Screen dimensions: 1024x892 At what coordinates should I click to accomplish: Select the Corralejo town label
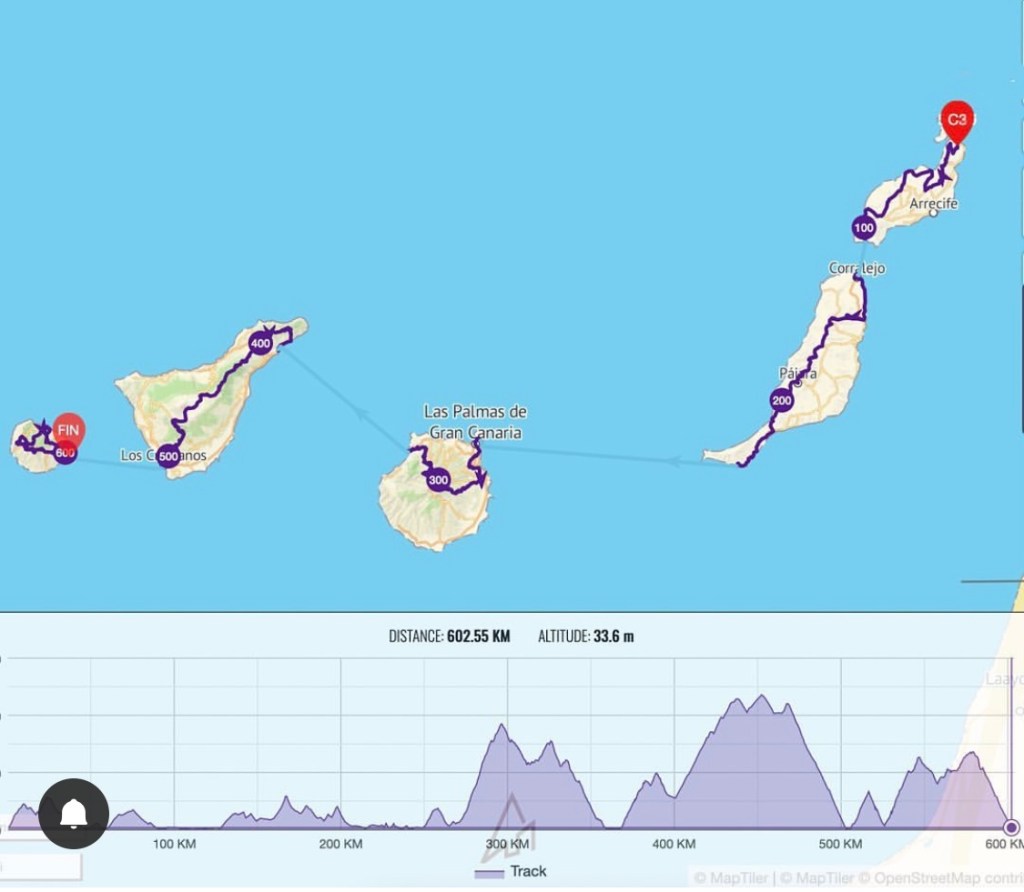coord(857,268)
